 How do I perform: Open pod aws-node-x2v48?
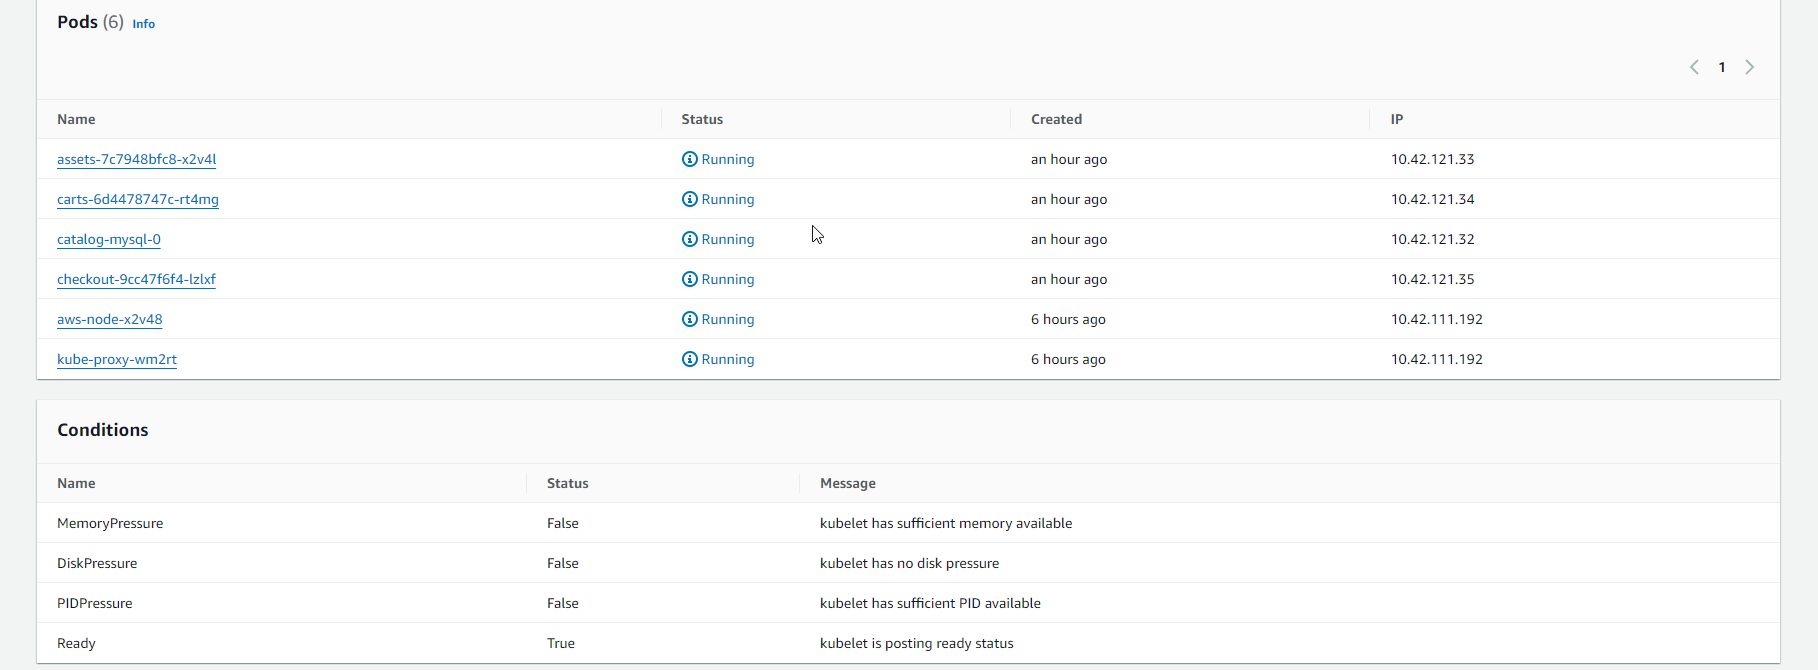coord(110,319)
